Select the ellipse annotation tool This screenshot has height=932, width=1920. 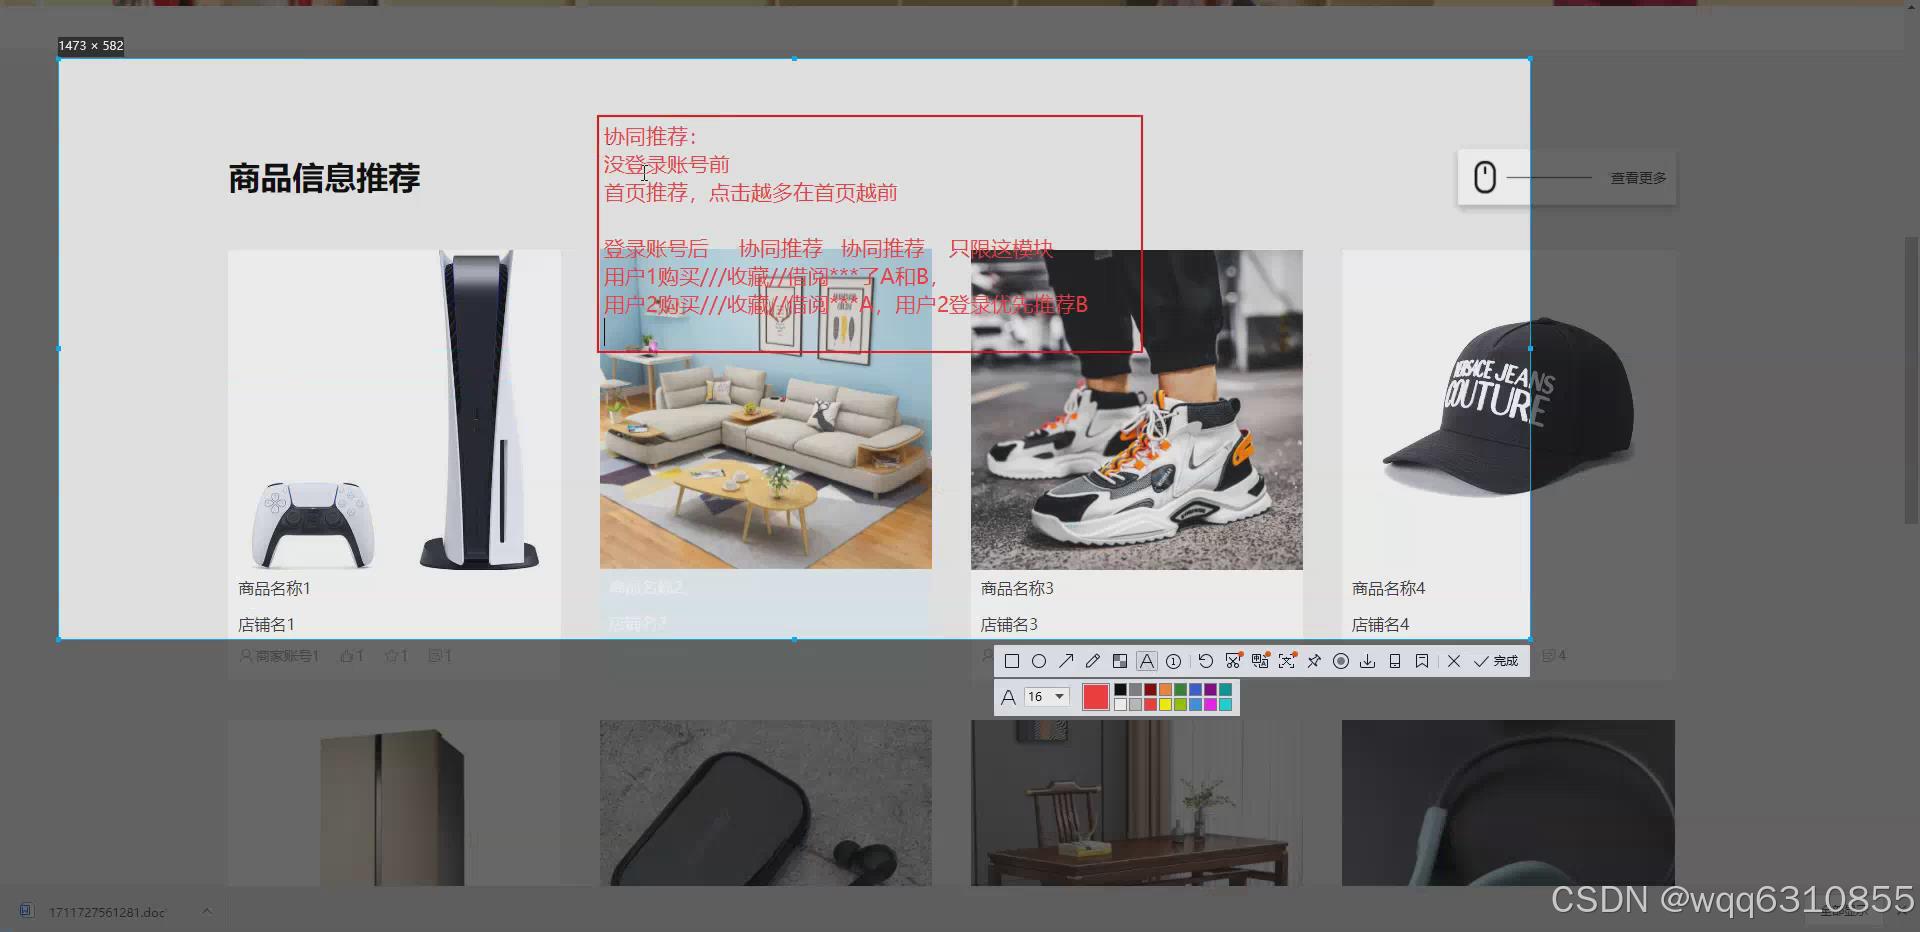point(1039,661)
